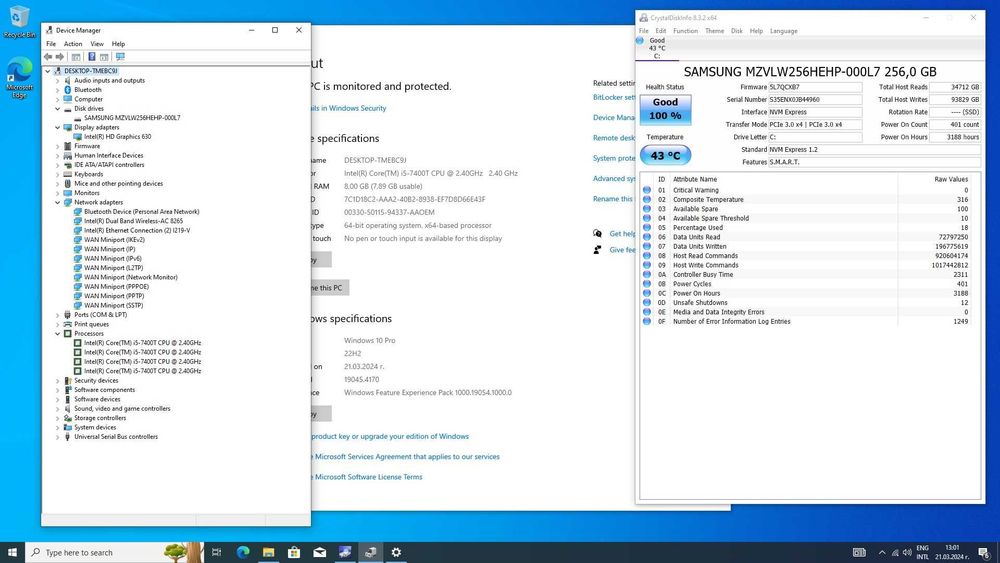Click the Good 100 % health status button
Screen dimensions: 1000x563
(x=665, y=109)
